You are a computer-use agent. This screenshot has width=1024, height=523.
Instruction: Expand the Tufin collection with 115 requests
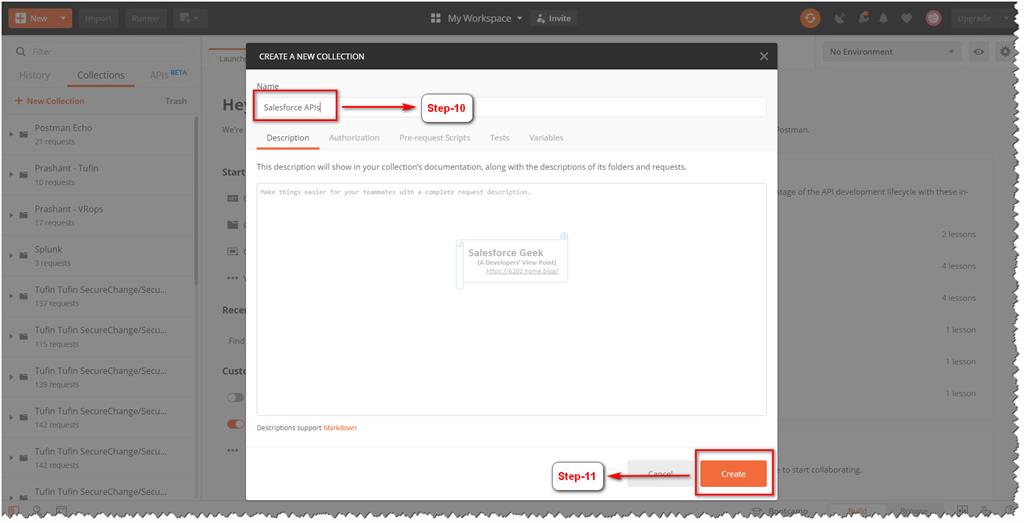[11, 336]
